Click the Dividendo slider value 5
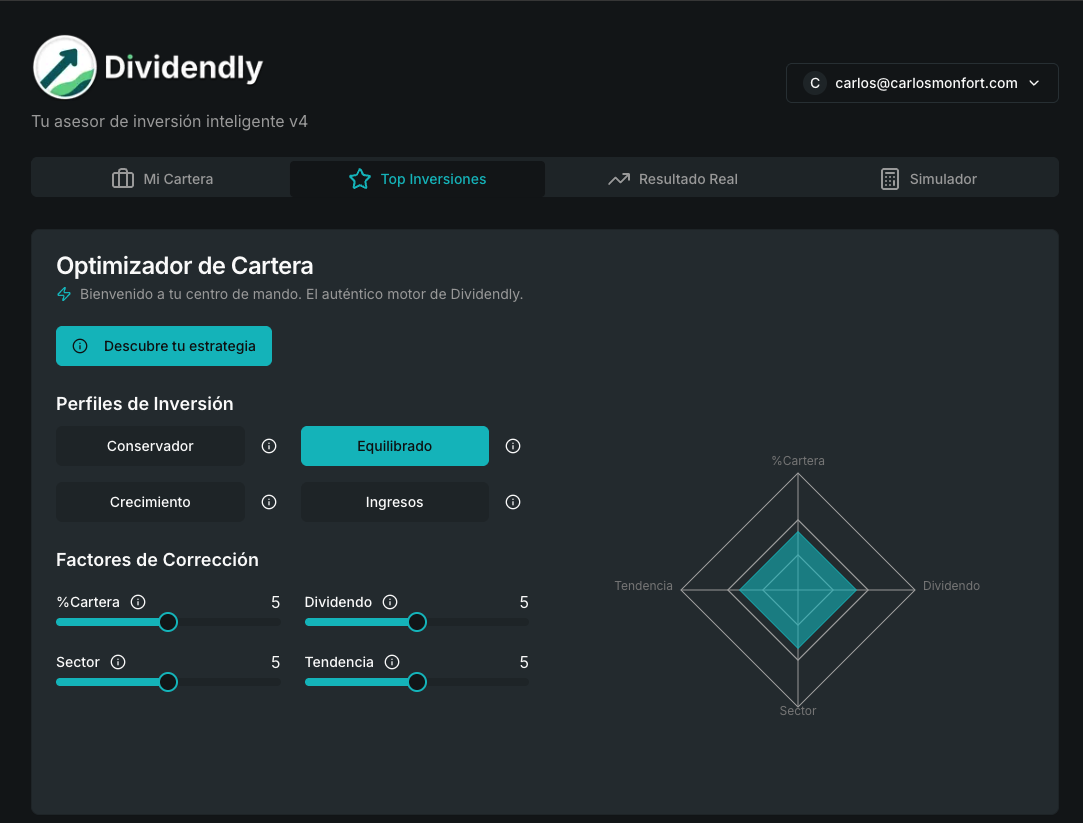This screenshot has height=823, width=1083. [x=524, y=603]
